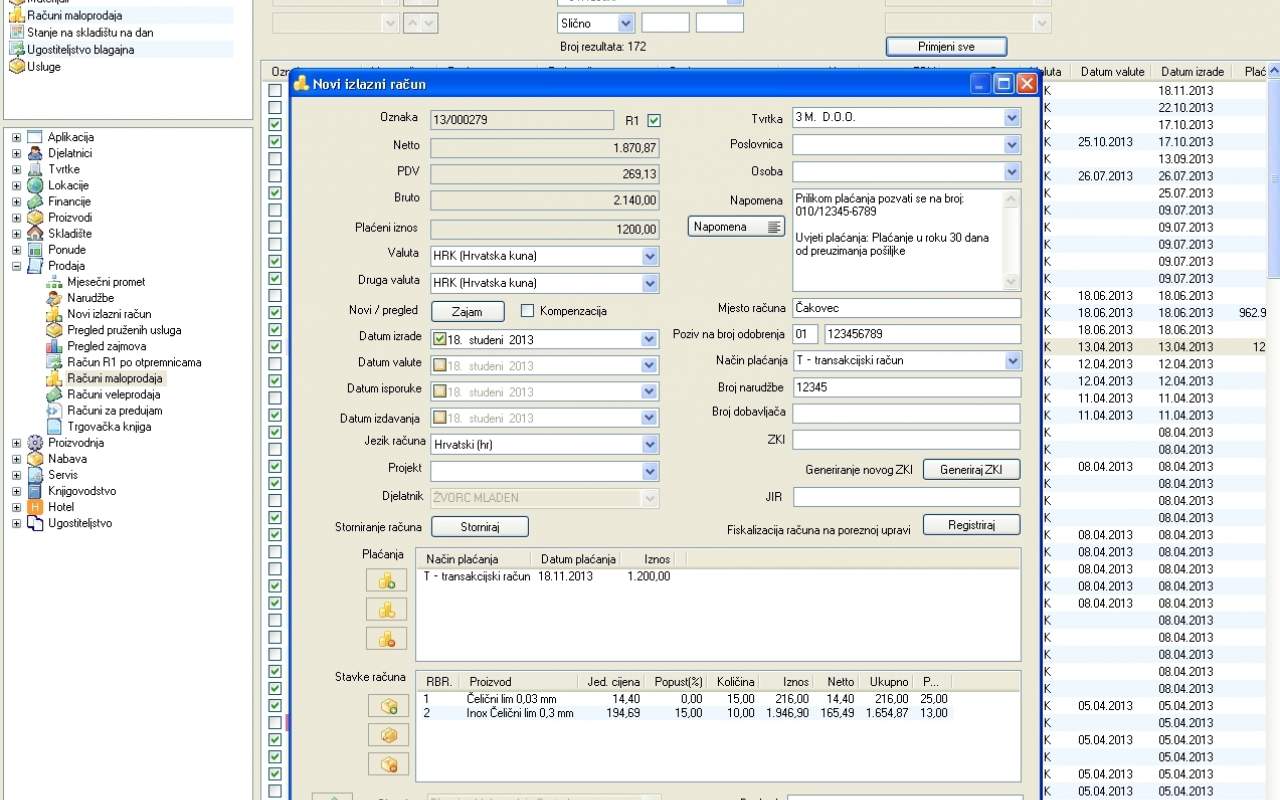Open the Način plaćanja dropdown
Screen dimensions: 1280x800
tap(1011, 361)
